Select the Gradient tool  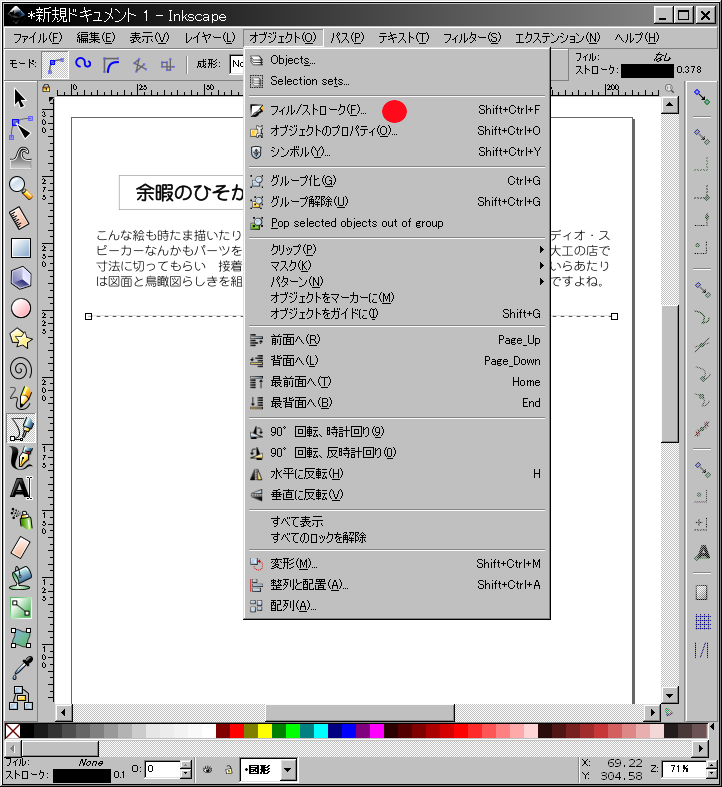[x=20, y=607]
